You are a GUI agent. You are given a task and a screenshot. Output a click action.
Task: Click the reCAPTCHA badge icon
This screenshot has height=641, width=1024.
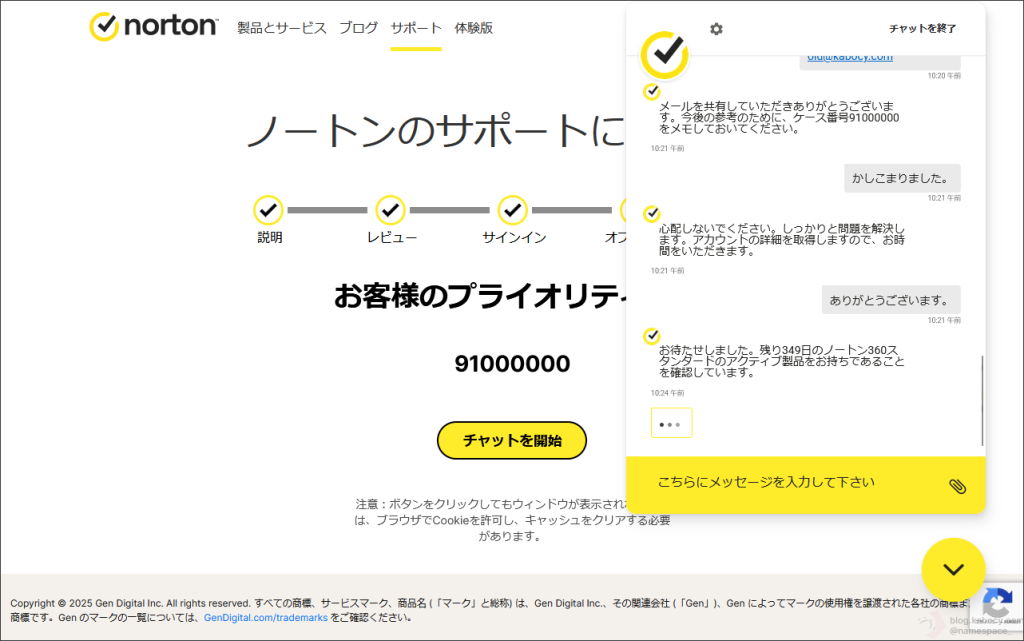click(996, 604)
